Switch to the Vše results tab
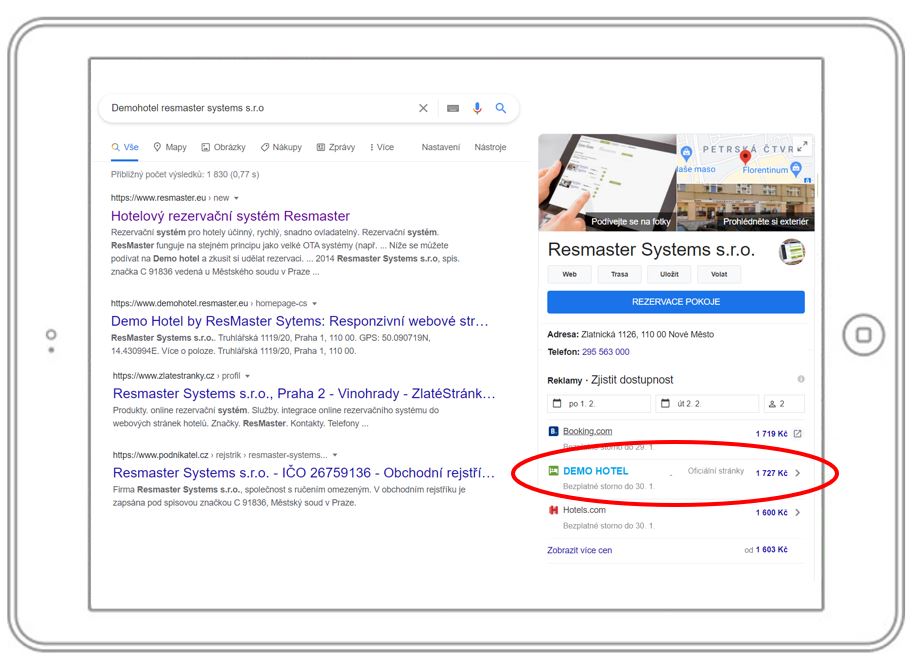The height and width of the screenshot is (659, 914). (x=125, y=147)
